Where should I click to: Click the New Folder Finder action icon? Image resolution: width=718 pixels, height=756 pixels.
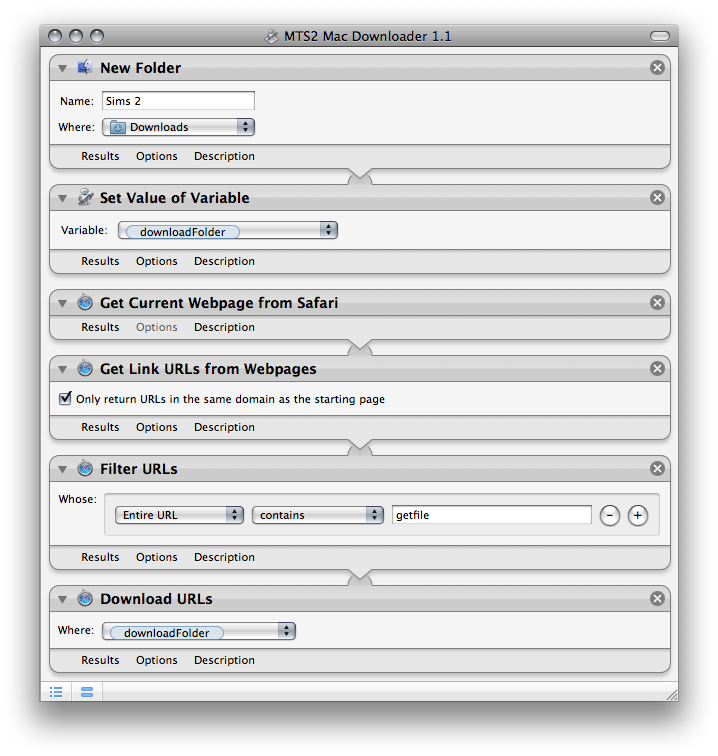pos(85,68)
